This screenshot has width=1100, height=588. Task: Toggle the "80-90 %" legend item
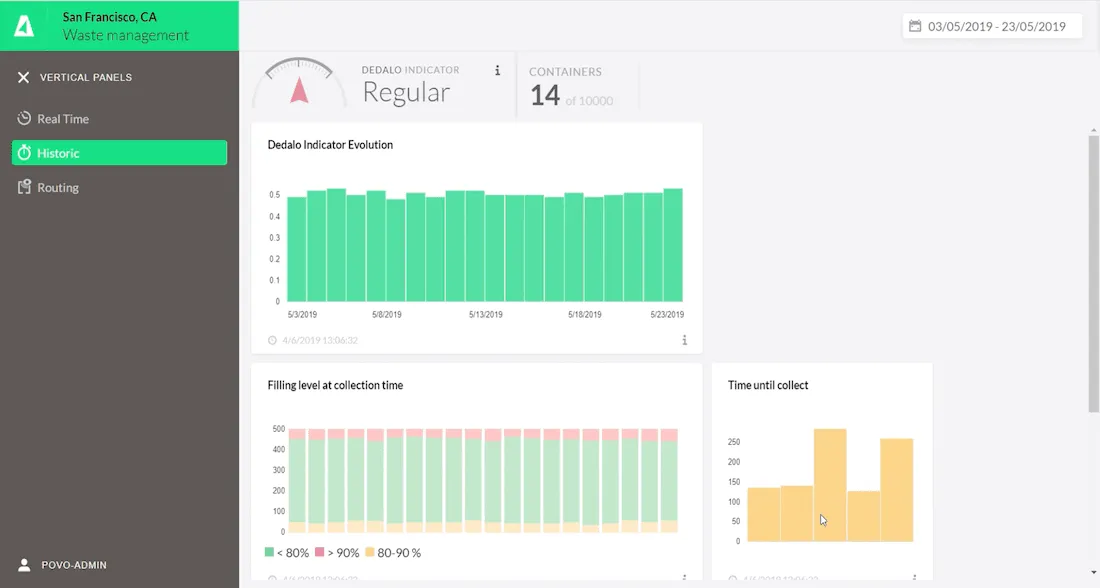[396, 552]
